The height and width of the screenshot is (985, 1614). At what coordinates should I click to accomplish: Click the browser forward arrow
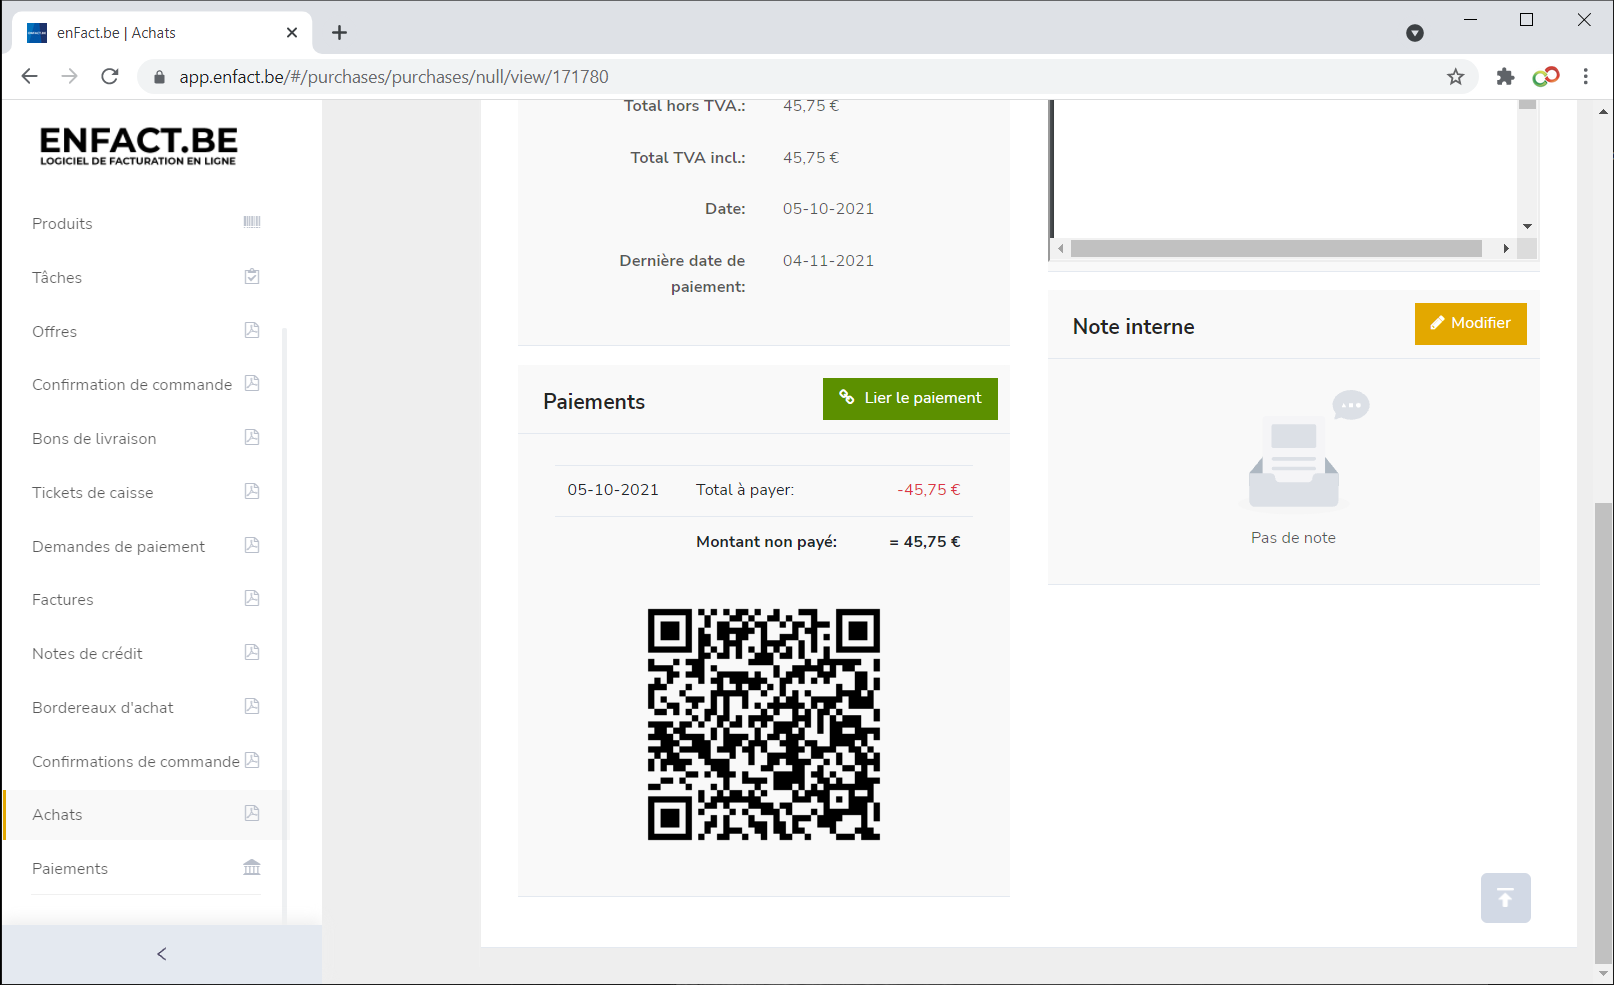tap(69, 77)
